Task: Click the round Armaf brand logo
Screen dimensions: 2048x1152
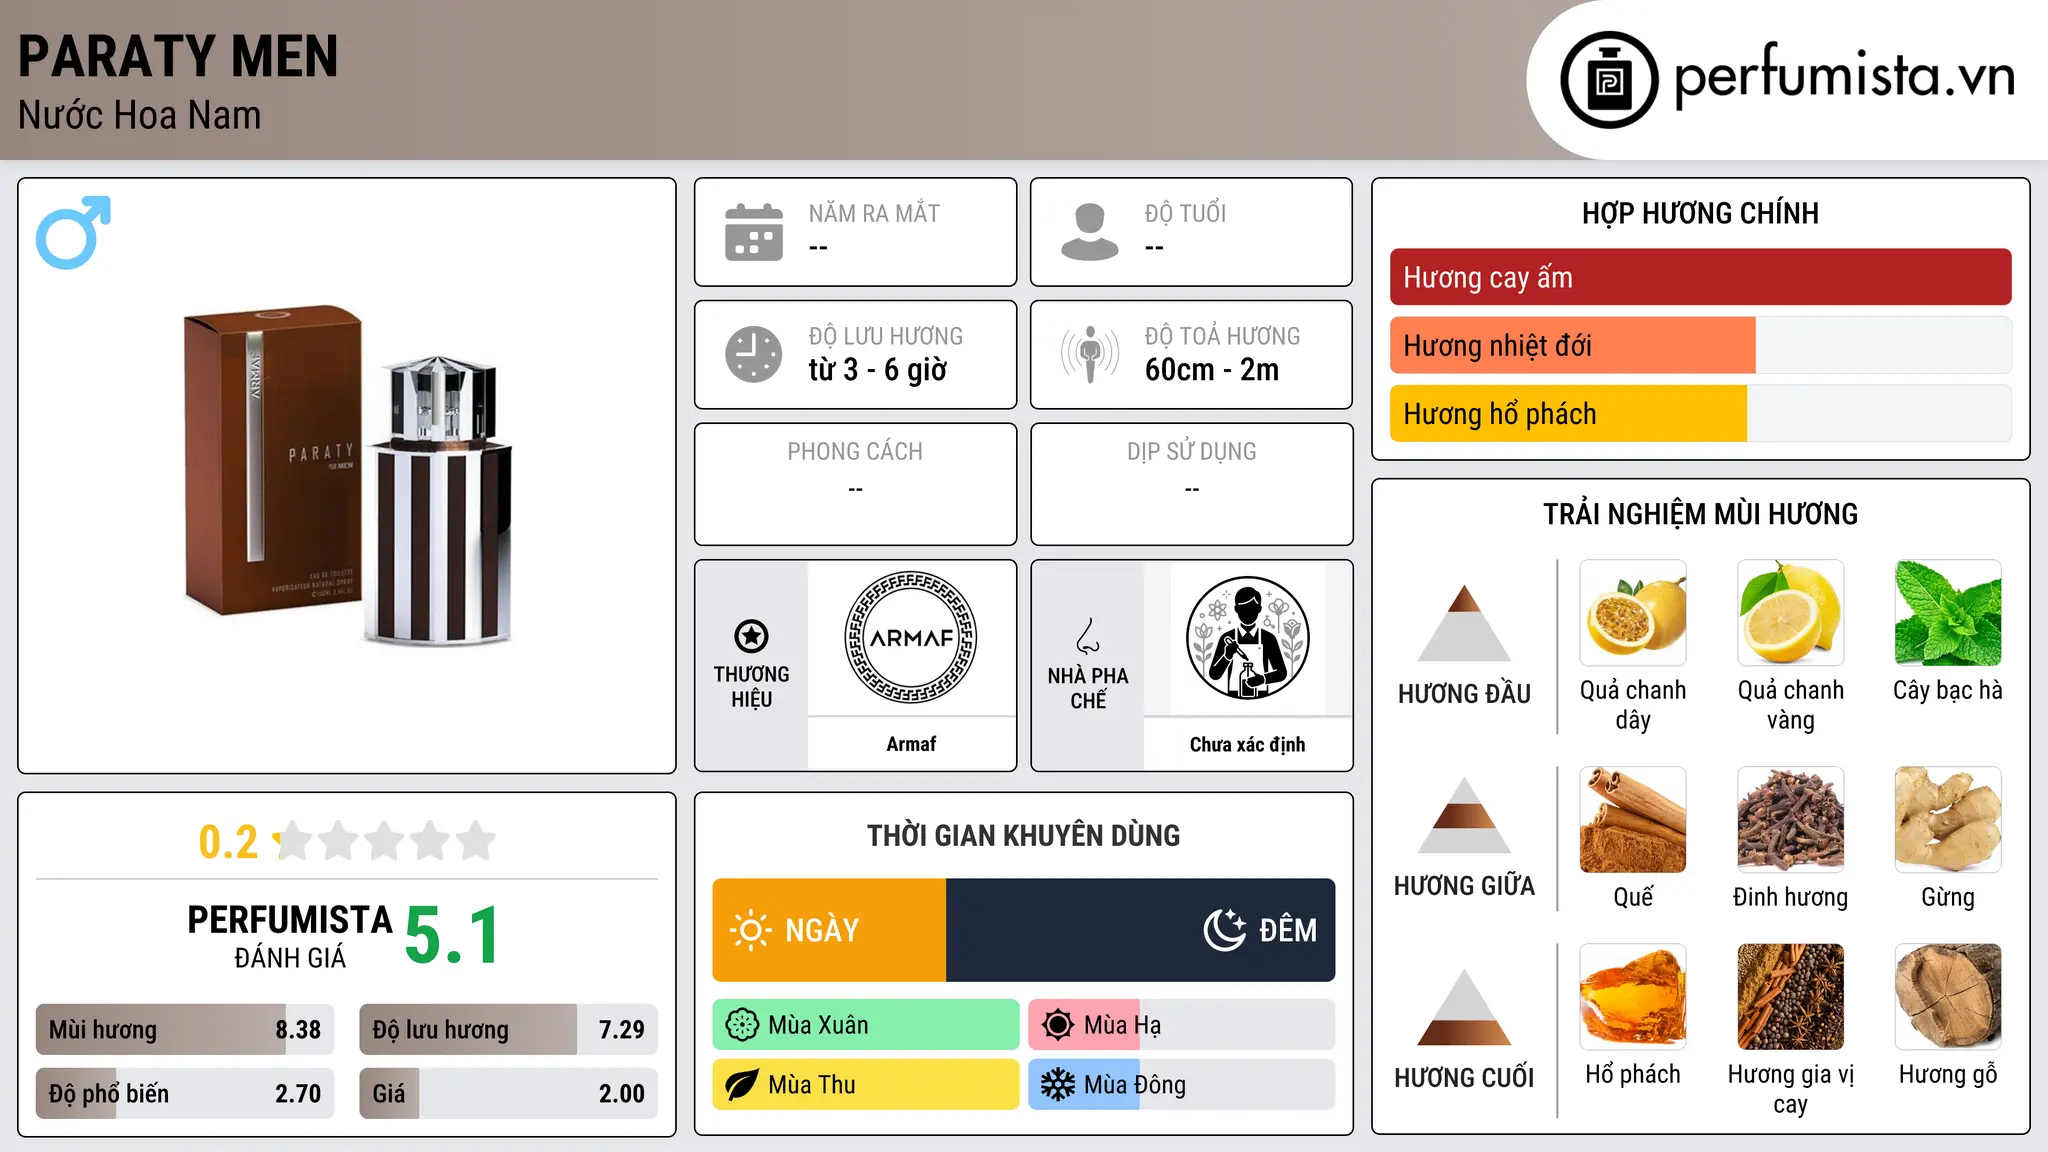Action: pos(911,637)
